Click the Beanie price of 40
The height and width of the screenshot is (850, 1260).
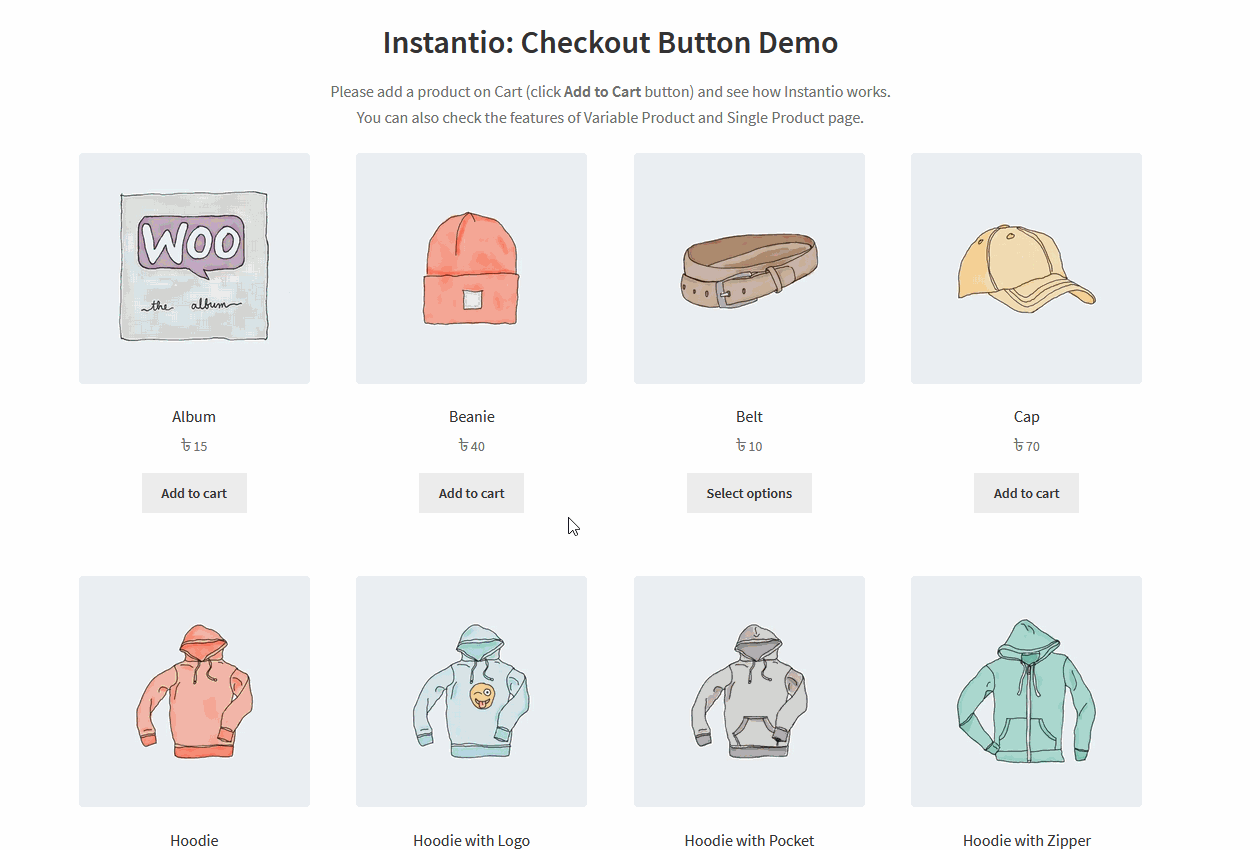click(x=472, y=446)
